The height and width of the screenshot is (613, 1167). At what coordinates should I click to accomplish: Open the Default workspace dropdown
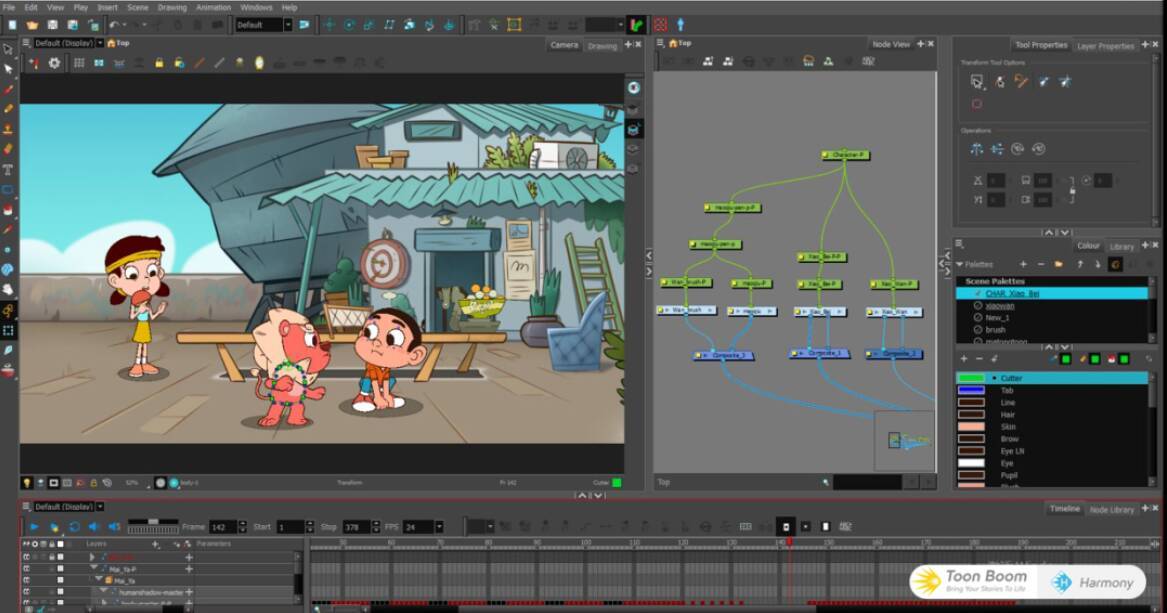pos(288,25)
